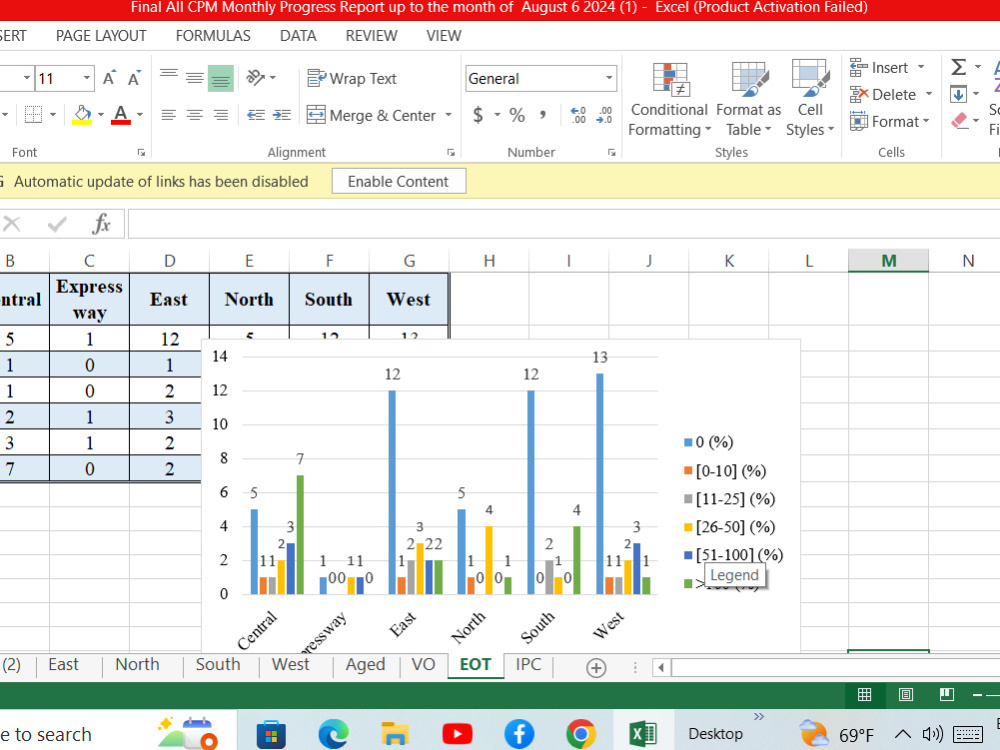
Task: Open Font dialog launcher
Action: click(x=141, y=152)
